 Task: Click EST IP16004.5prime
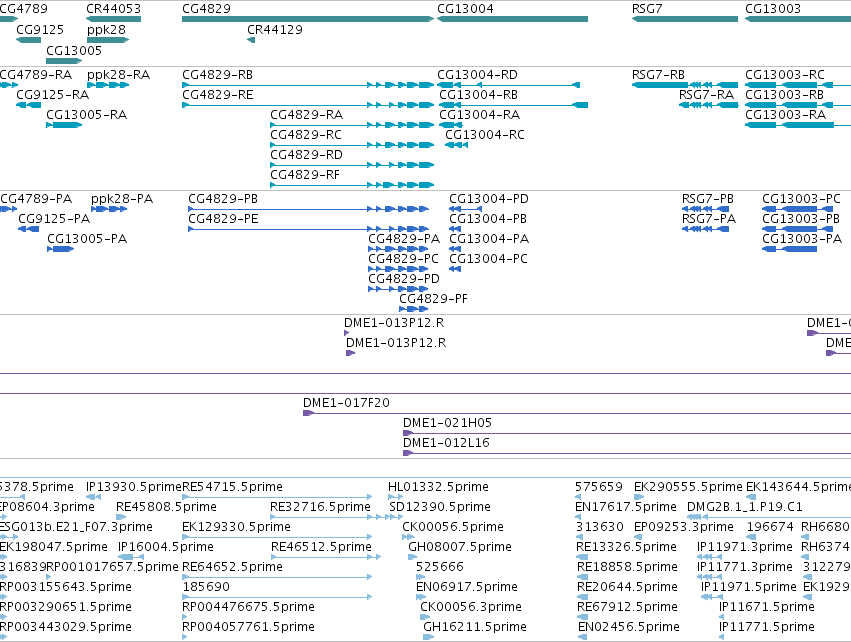(x=131, y=557)
